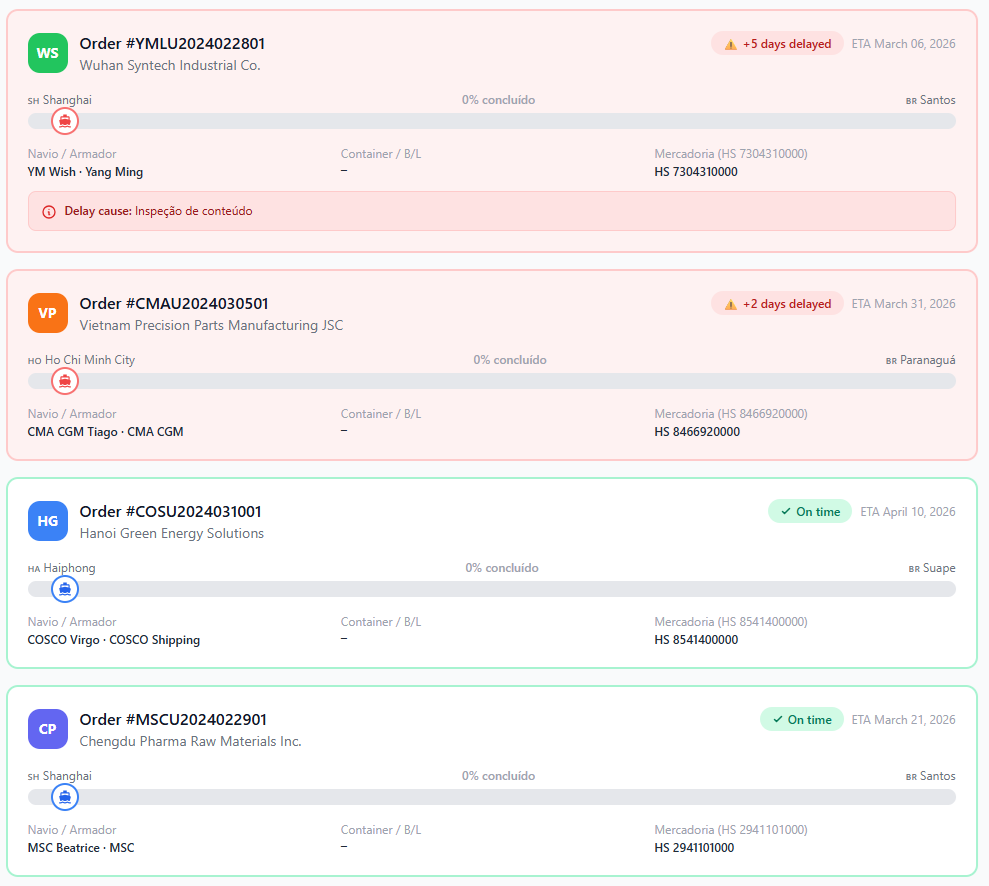Select the ship marker on Vietnam Precision shipment track
Viewport: 989px width, 886px height.
point(64,381)
